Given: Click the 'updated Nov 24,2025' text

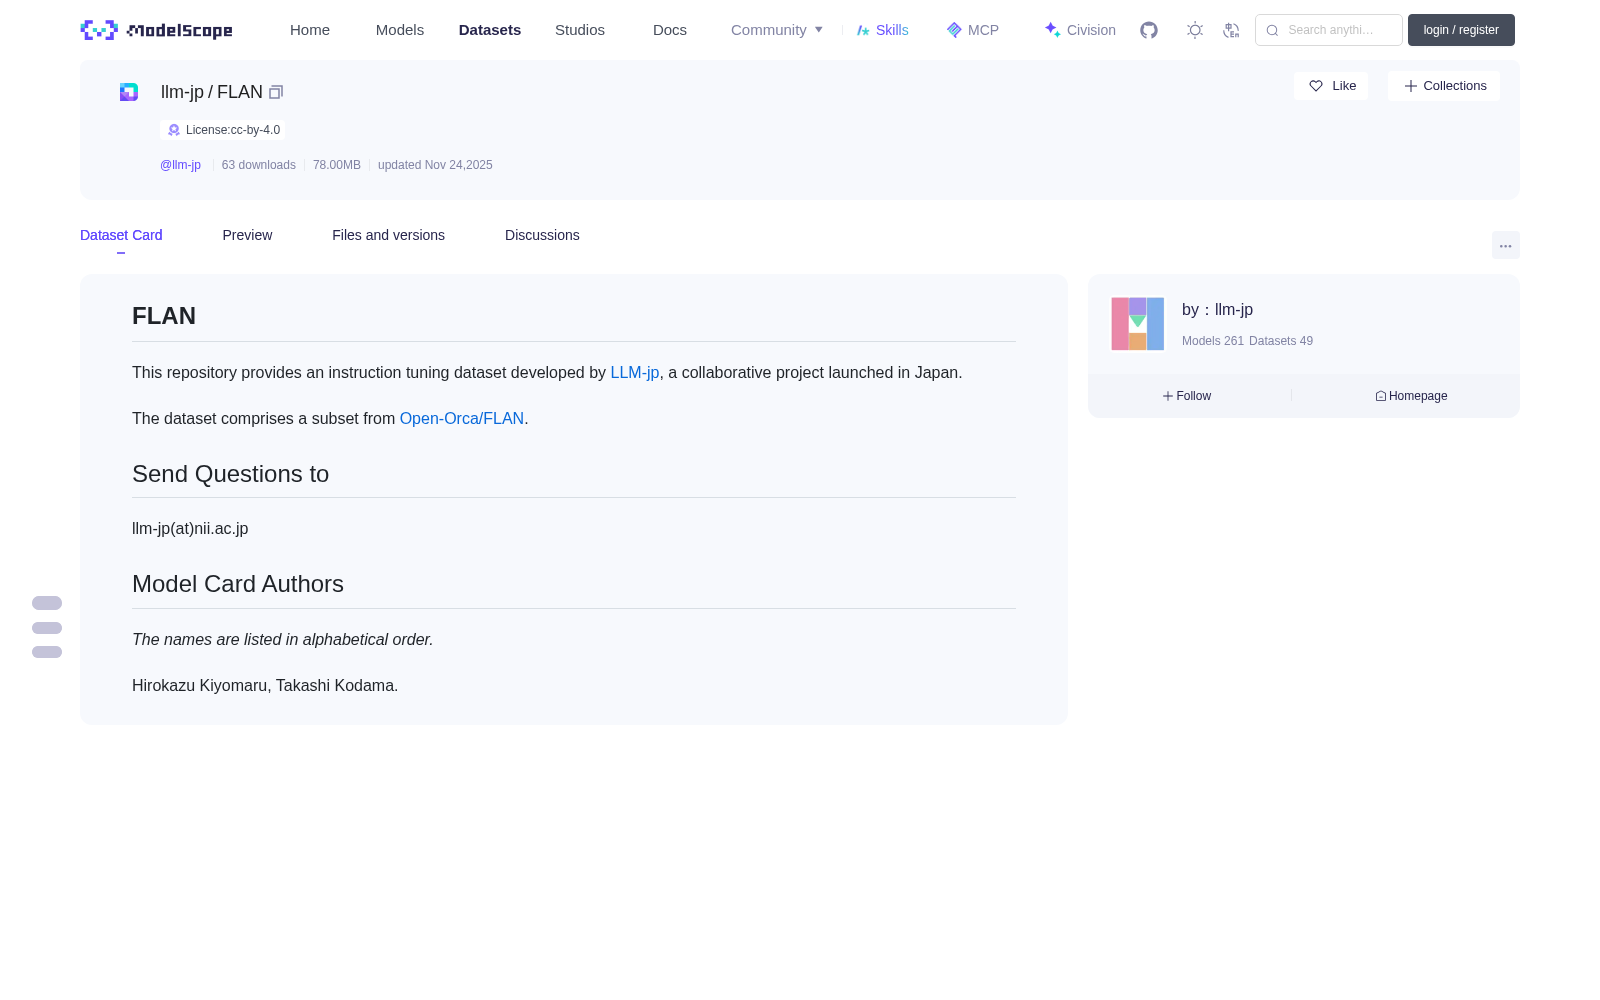Looking at the screenshot, I should [435, 165].
